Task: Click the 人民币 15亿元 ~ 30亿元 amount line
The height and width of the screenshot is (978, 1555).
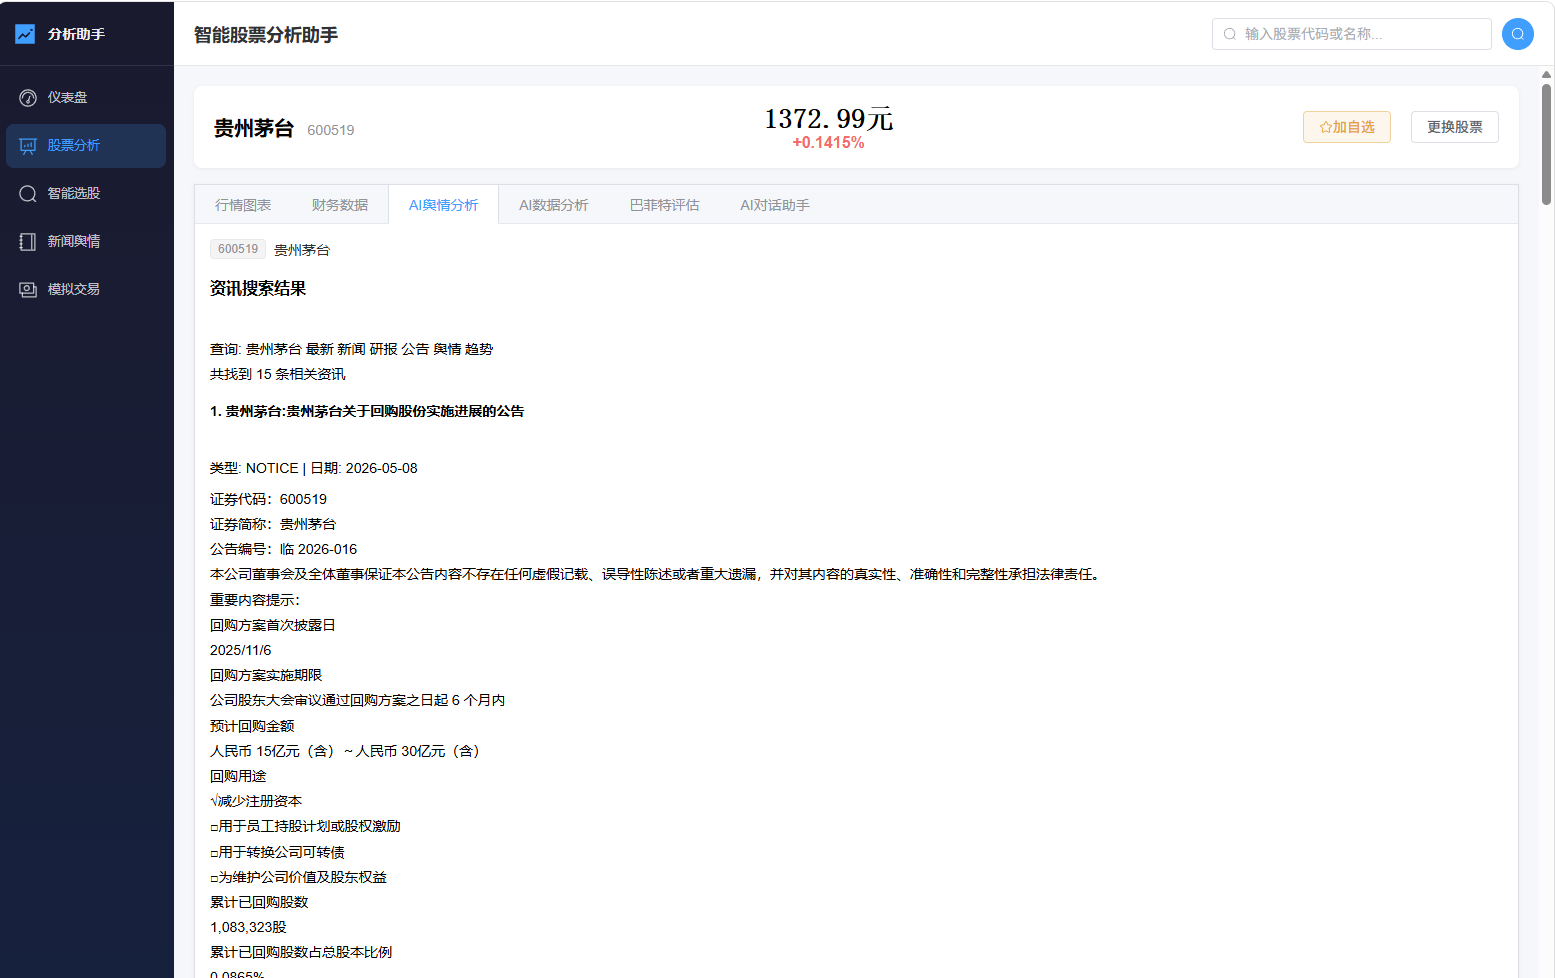Action: coord(347,751)
